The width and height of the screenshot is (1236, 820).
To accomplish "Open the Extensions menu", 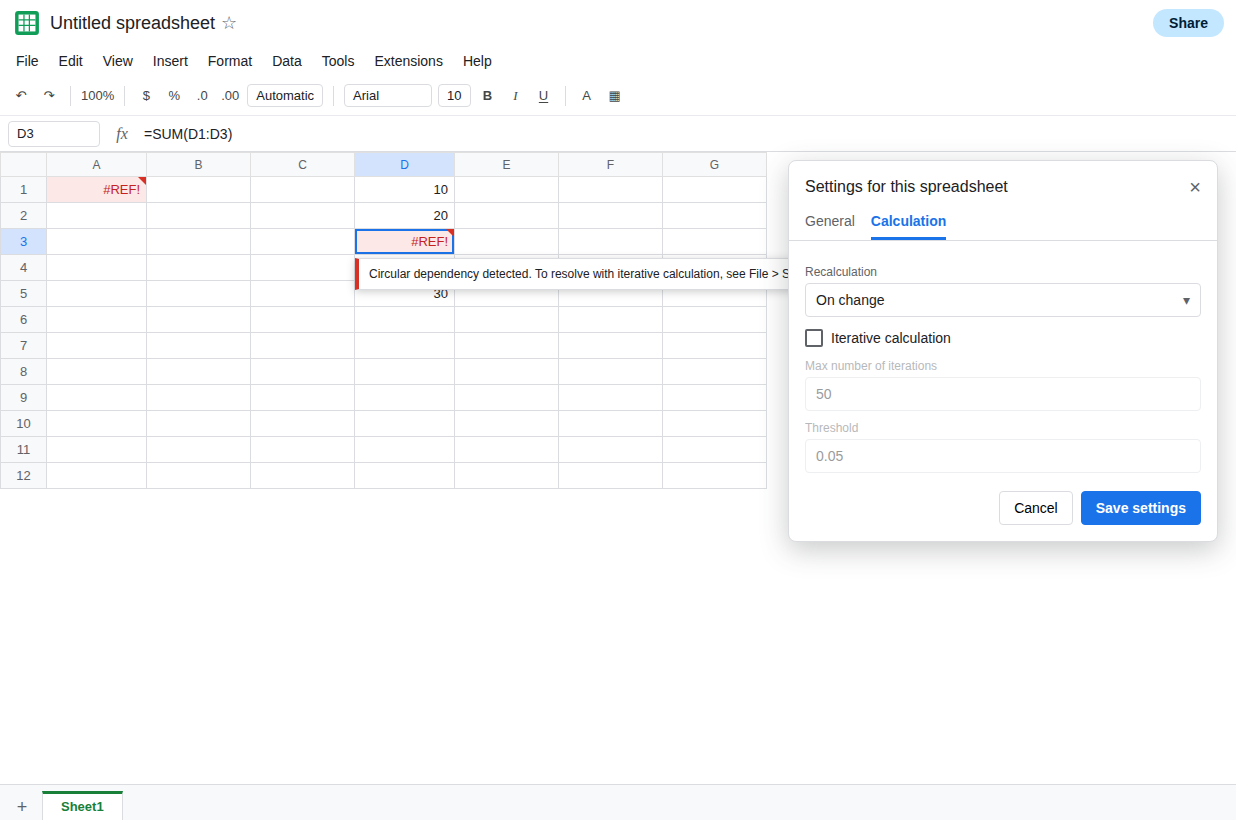I will (408, 61).
